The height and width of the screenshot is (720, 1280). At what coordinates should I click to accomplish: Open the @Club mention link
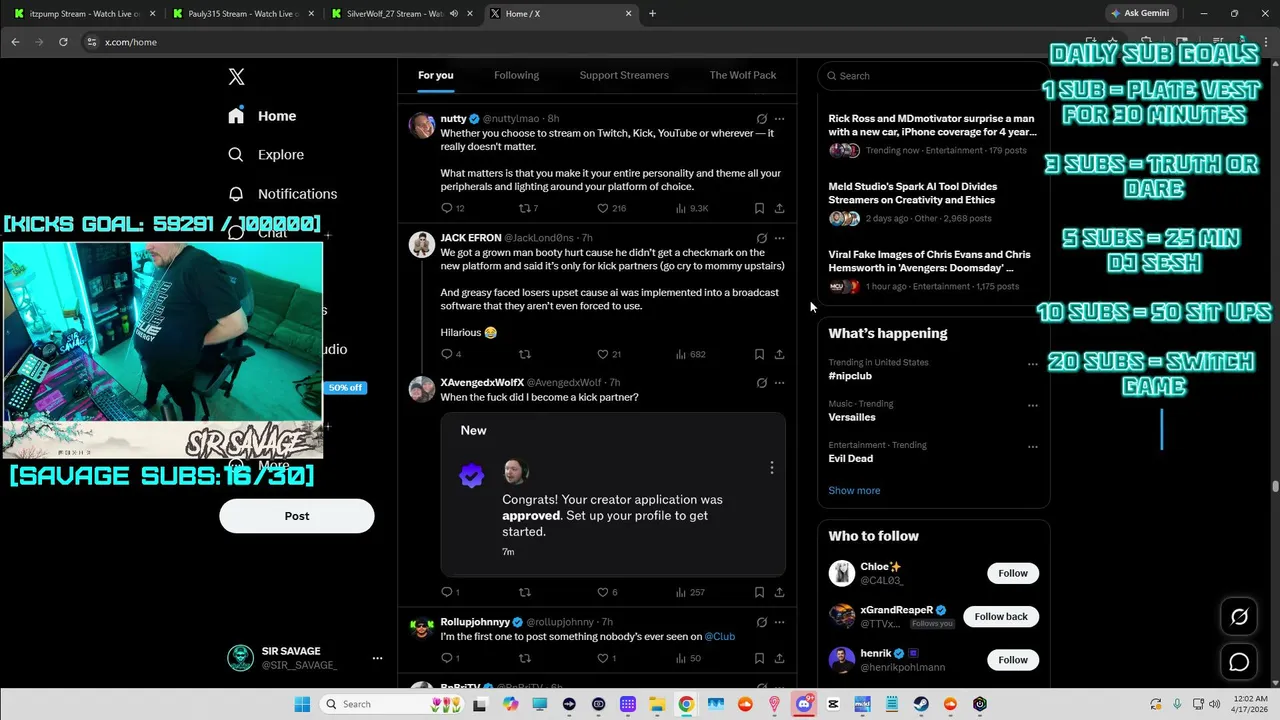[x=720, y=636]
